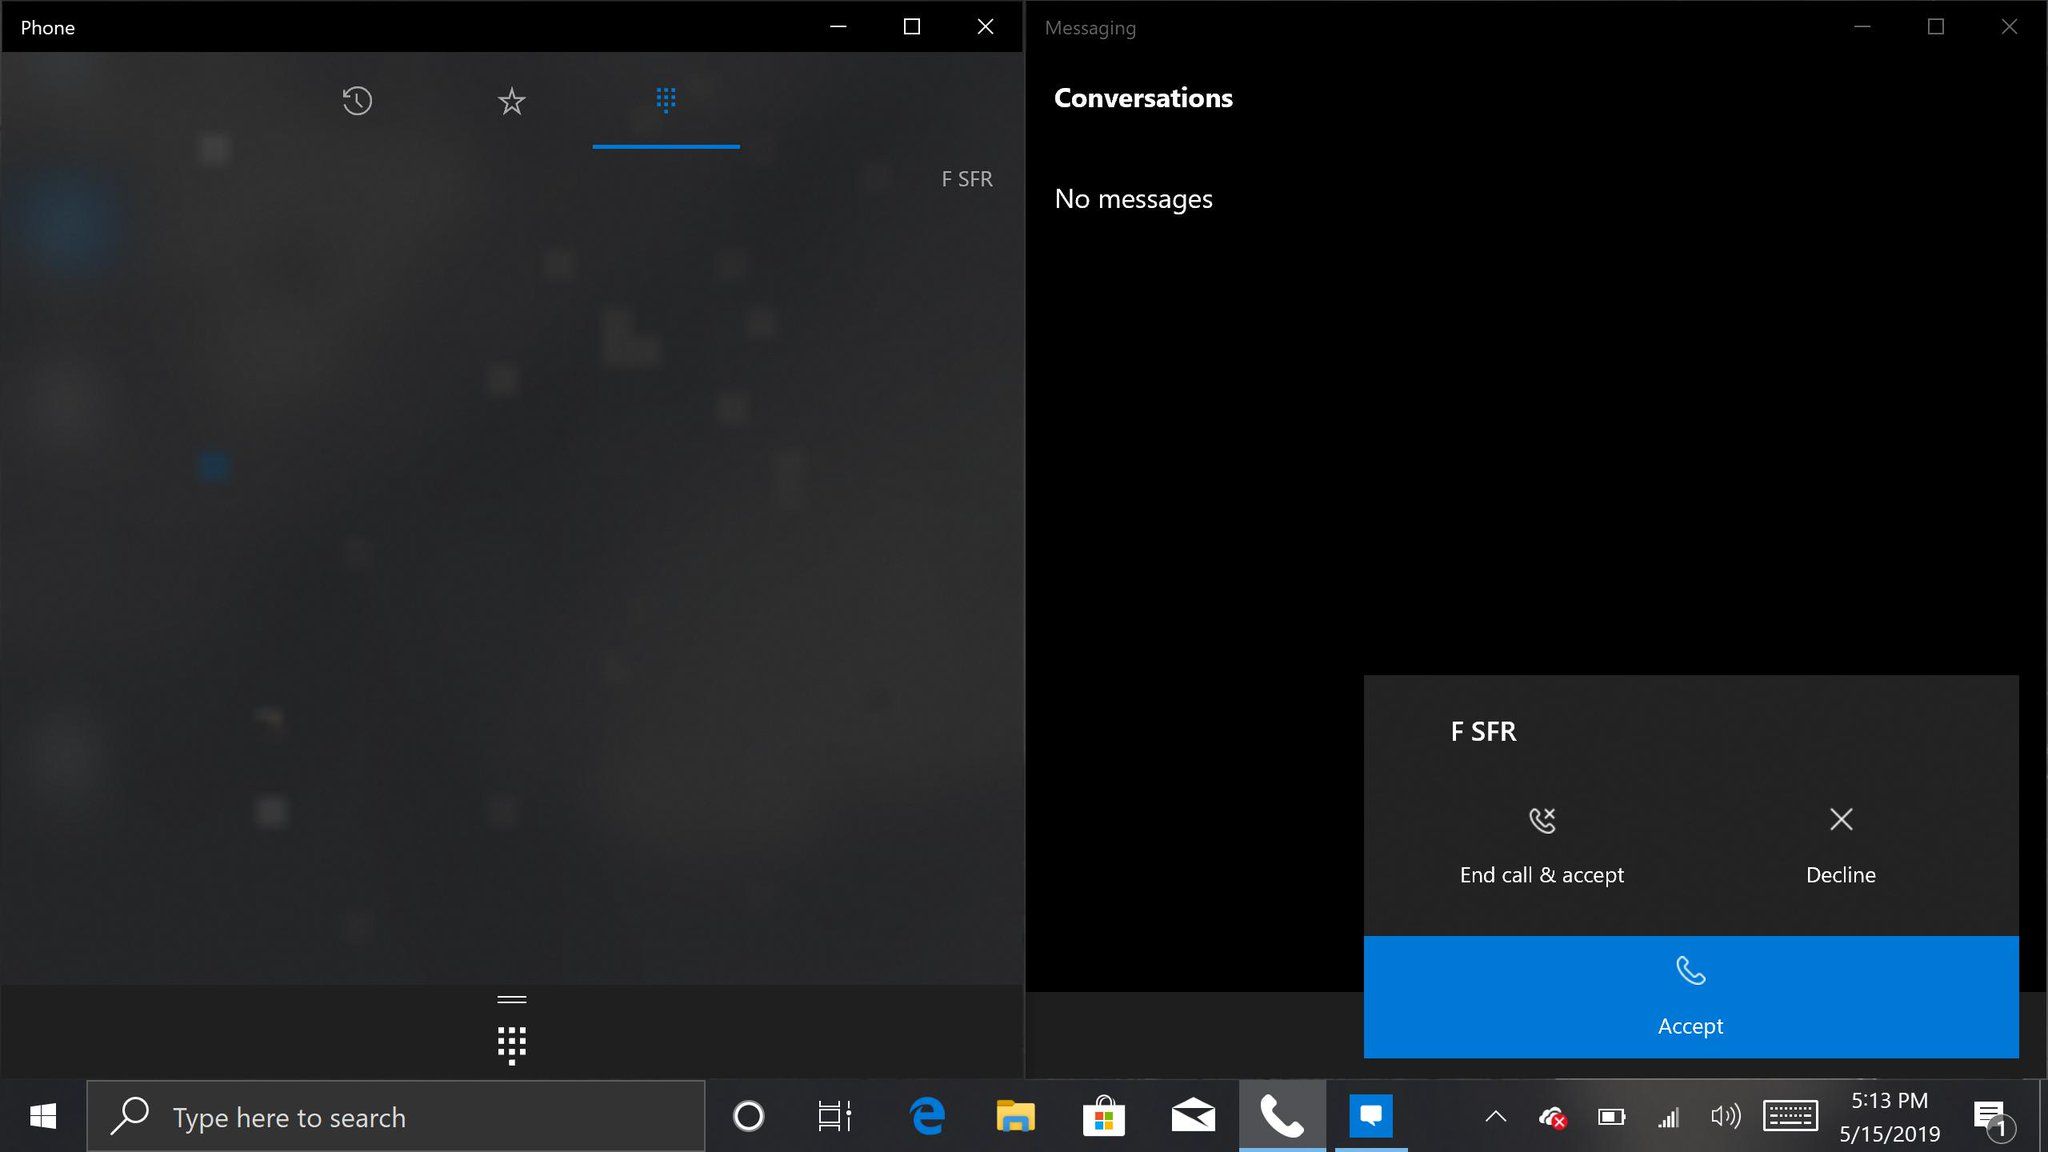The width and height of the screenshot is (2048, 1152).
Task: Open cellular signal network flyout
Action: tap(1668, 1117)
